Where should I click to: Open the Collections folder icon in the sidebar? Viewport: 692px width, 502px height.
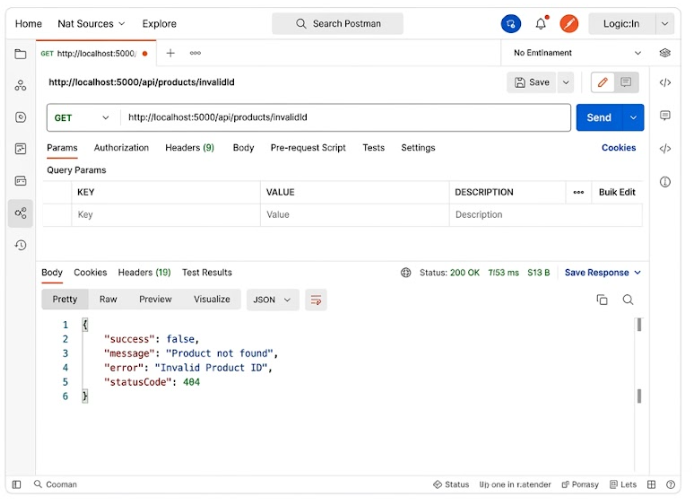click(x=20, y=54)
